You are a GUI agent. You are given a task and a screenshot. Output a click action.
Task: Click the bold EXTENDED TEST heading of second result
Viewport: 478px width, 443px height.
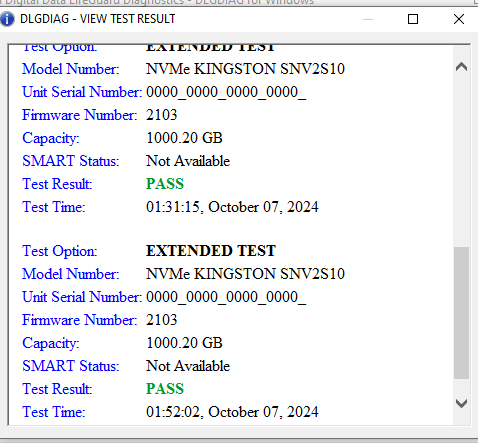[x=211, y=251]
